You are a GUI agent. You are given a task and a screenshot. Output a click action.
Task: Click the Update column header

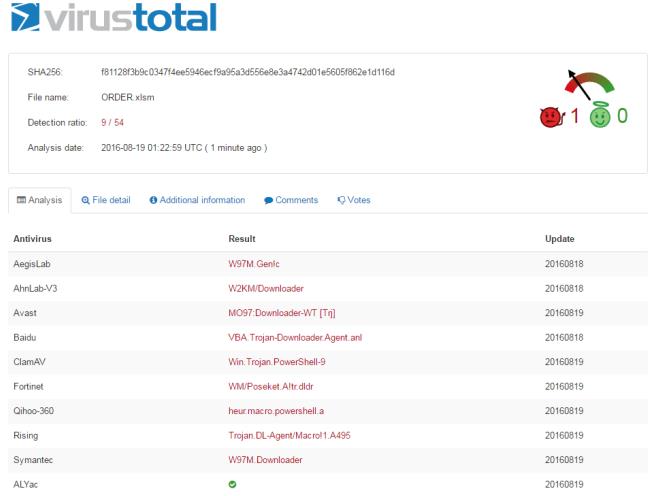559,239
